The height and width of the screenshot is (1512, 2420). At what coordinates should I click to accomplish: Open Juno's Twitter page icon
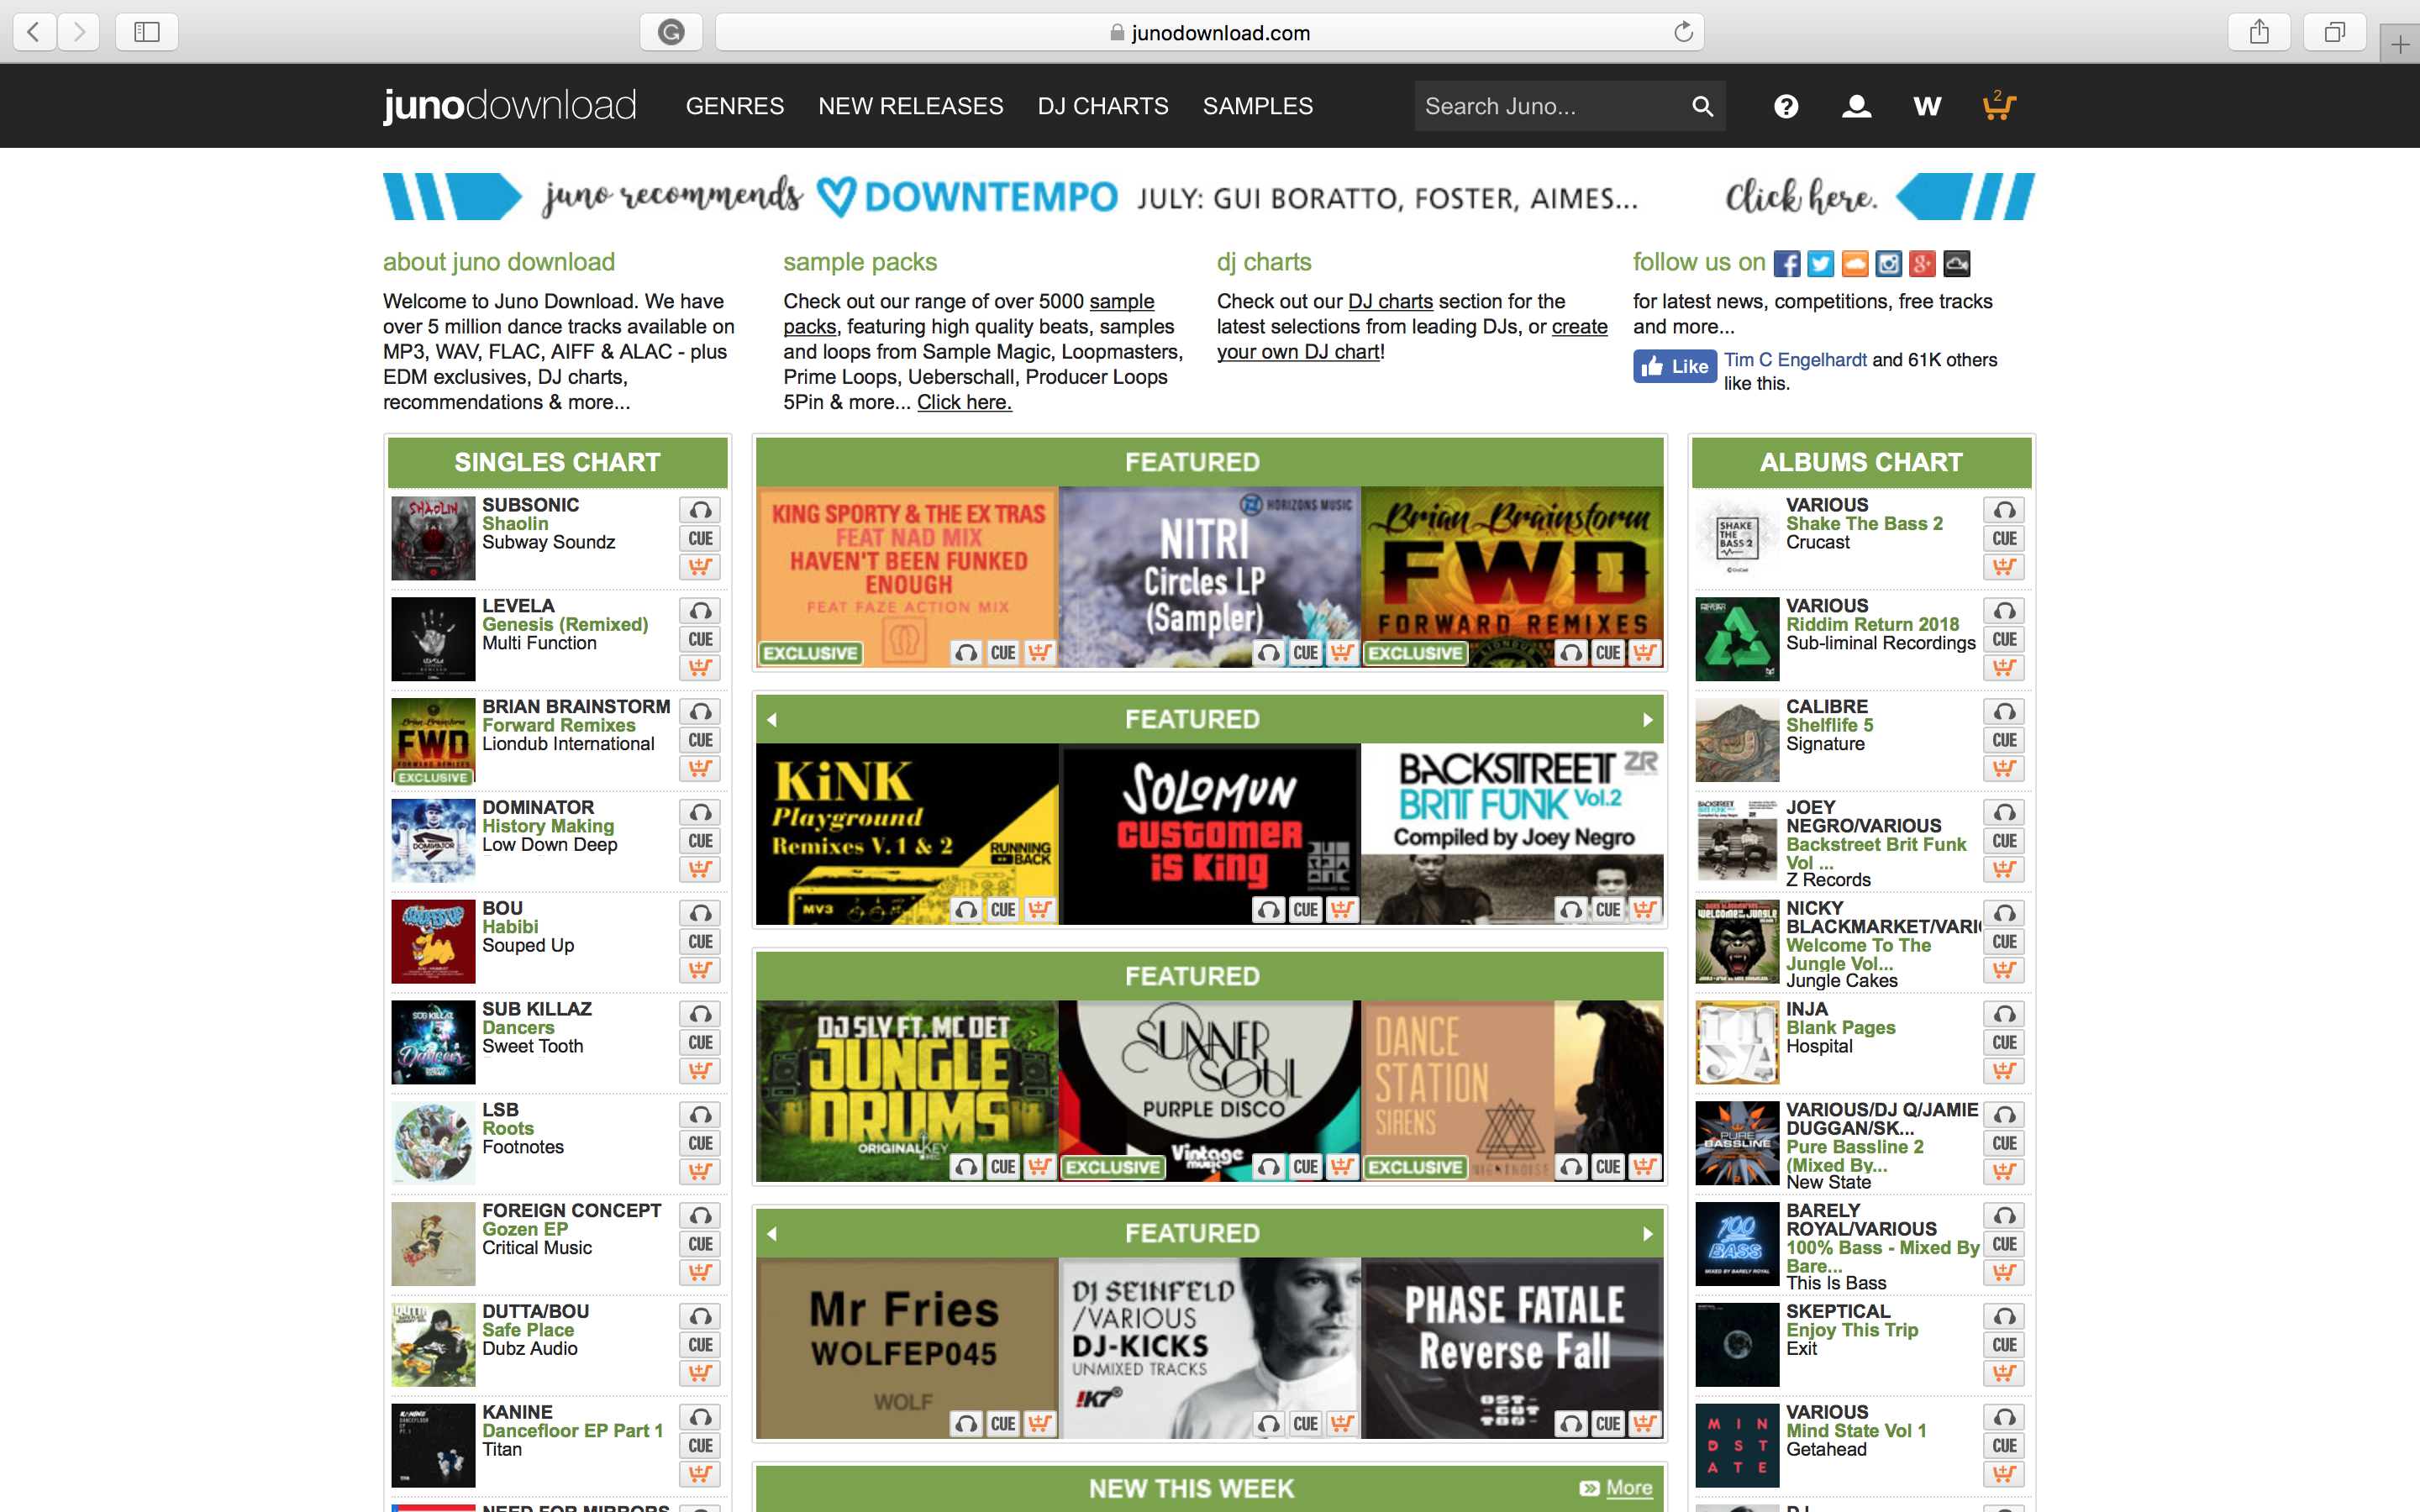(1821, 263)
